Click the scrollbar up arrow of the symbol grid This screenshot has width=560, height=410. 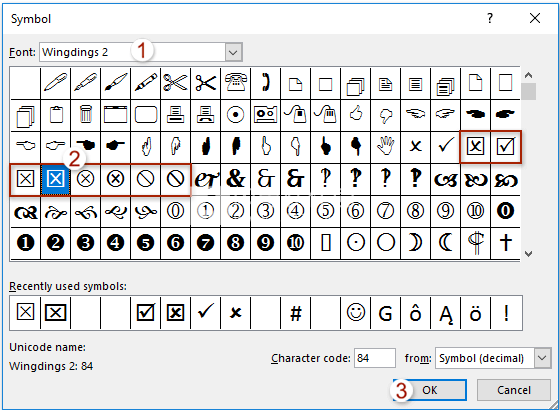[x=529, y=75]
